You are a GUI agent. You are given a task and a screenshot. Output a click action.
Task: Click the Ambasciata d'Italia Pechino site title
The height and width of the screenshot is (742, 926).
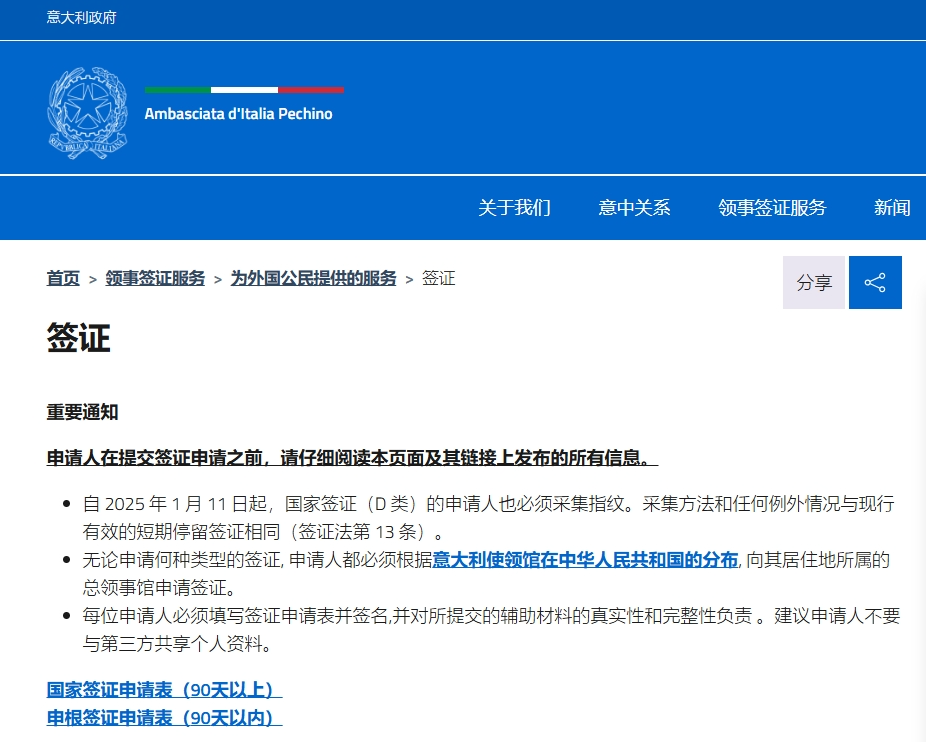[x=238, y=114]
